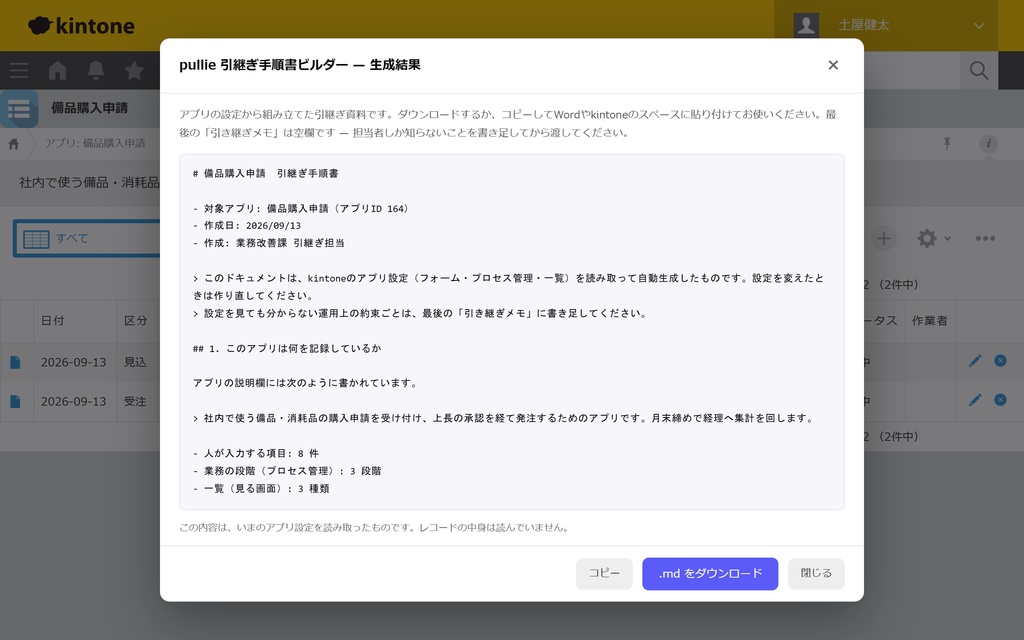Open notifications bell icon
This screenshot has width=1024, height=640.
tap(96, 71)
